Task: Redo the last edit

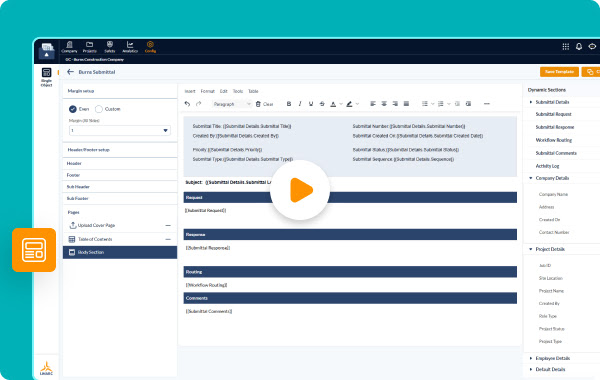Action: 198,104
